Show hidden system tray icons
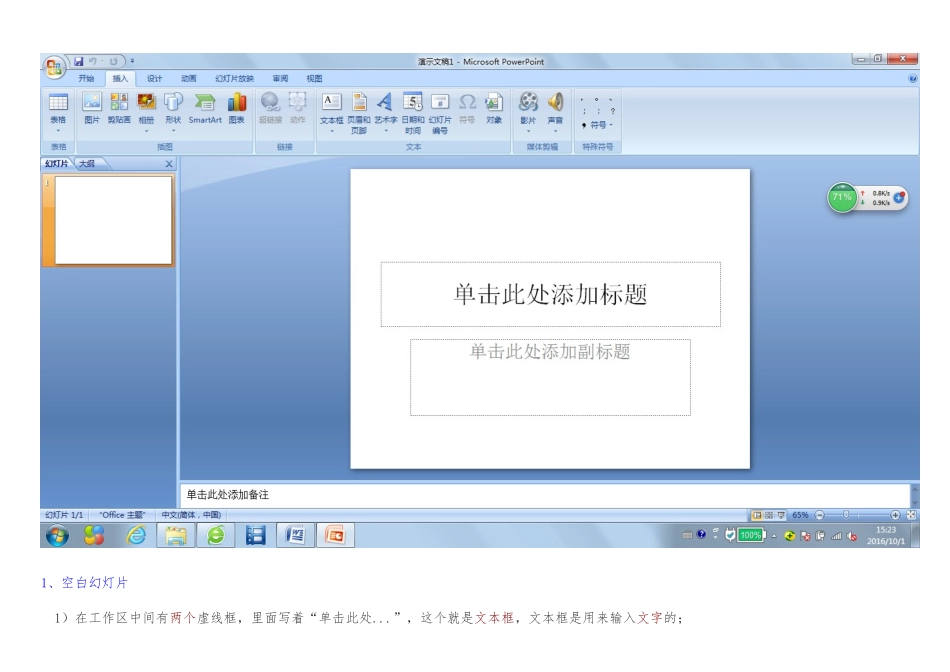Image resolution: width=950 pixels, height=672 pixels. tap(774, 536)
